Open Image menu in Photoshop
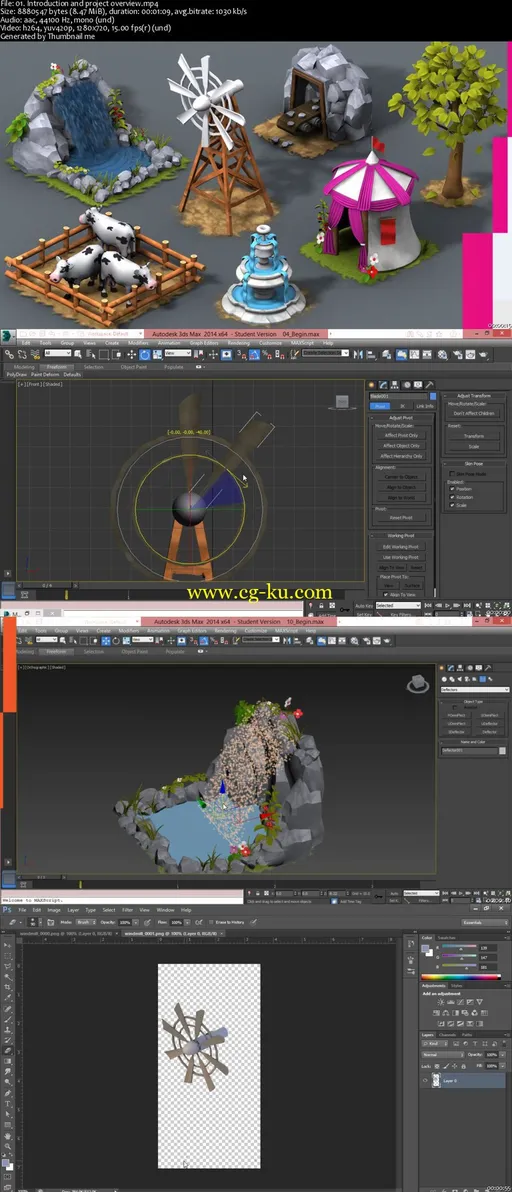The height and width of the screenshot is (1192, 512). pos(54,910)
